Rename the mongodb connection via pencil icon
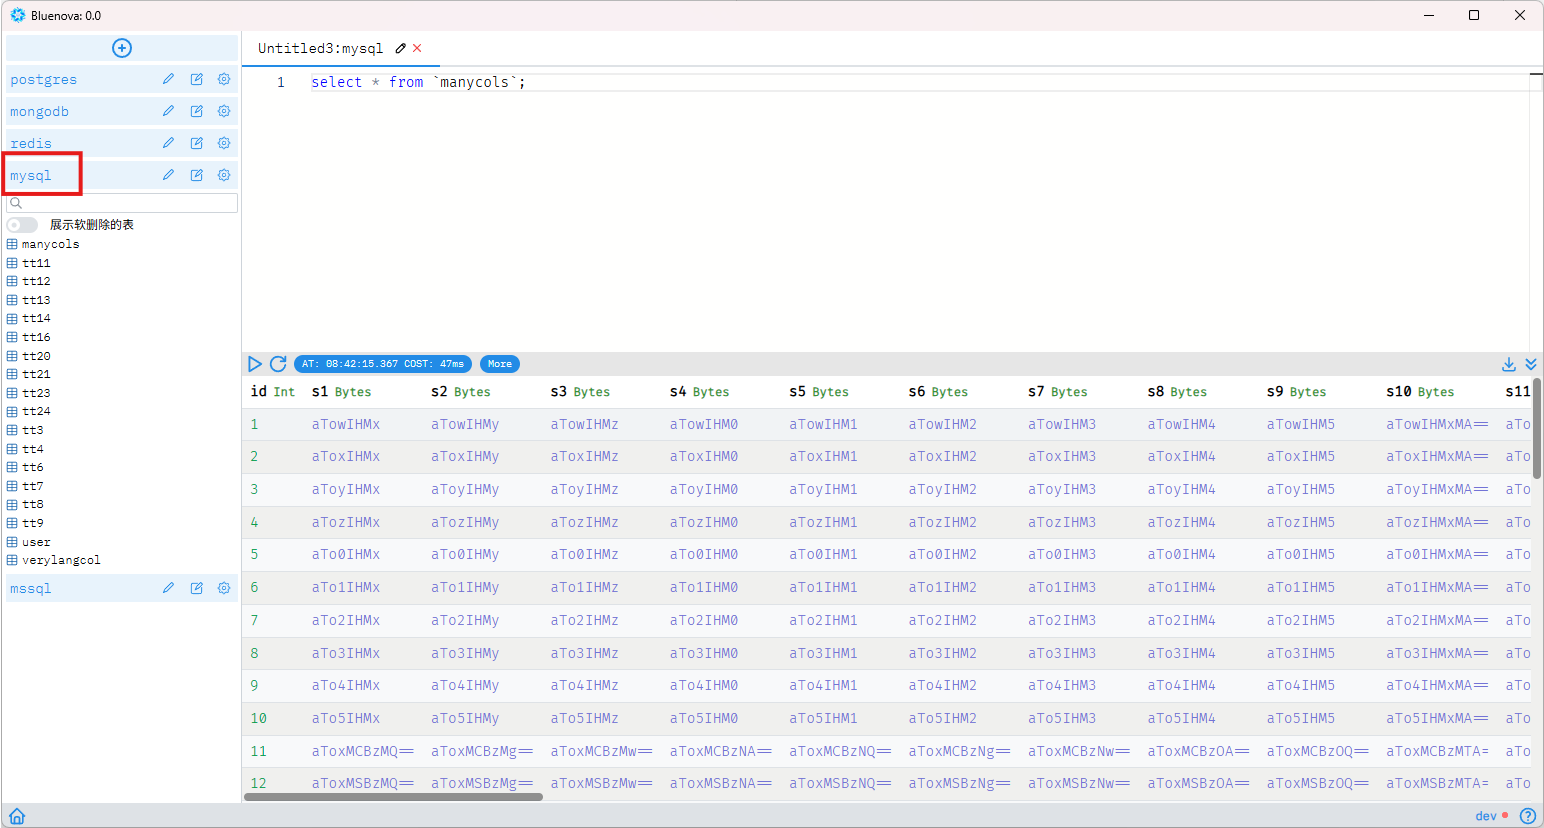The width and height of the screenshot is (1544, 828). pyautogui.click(x=168, y=111)
